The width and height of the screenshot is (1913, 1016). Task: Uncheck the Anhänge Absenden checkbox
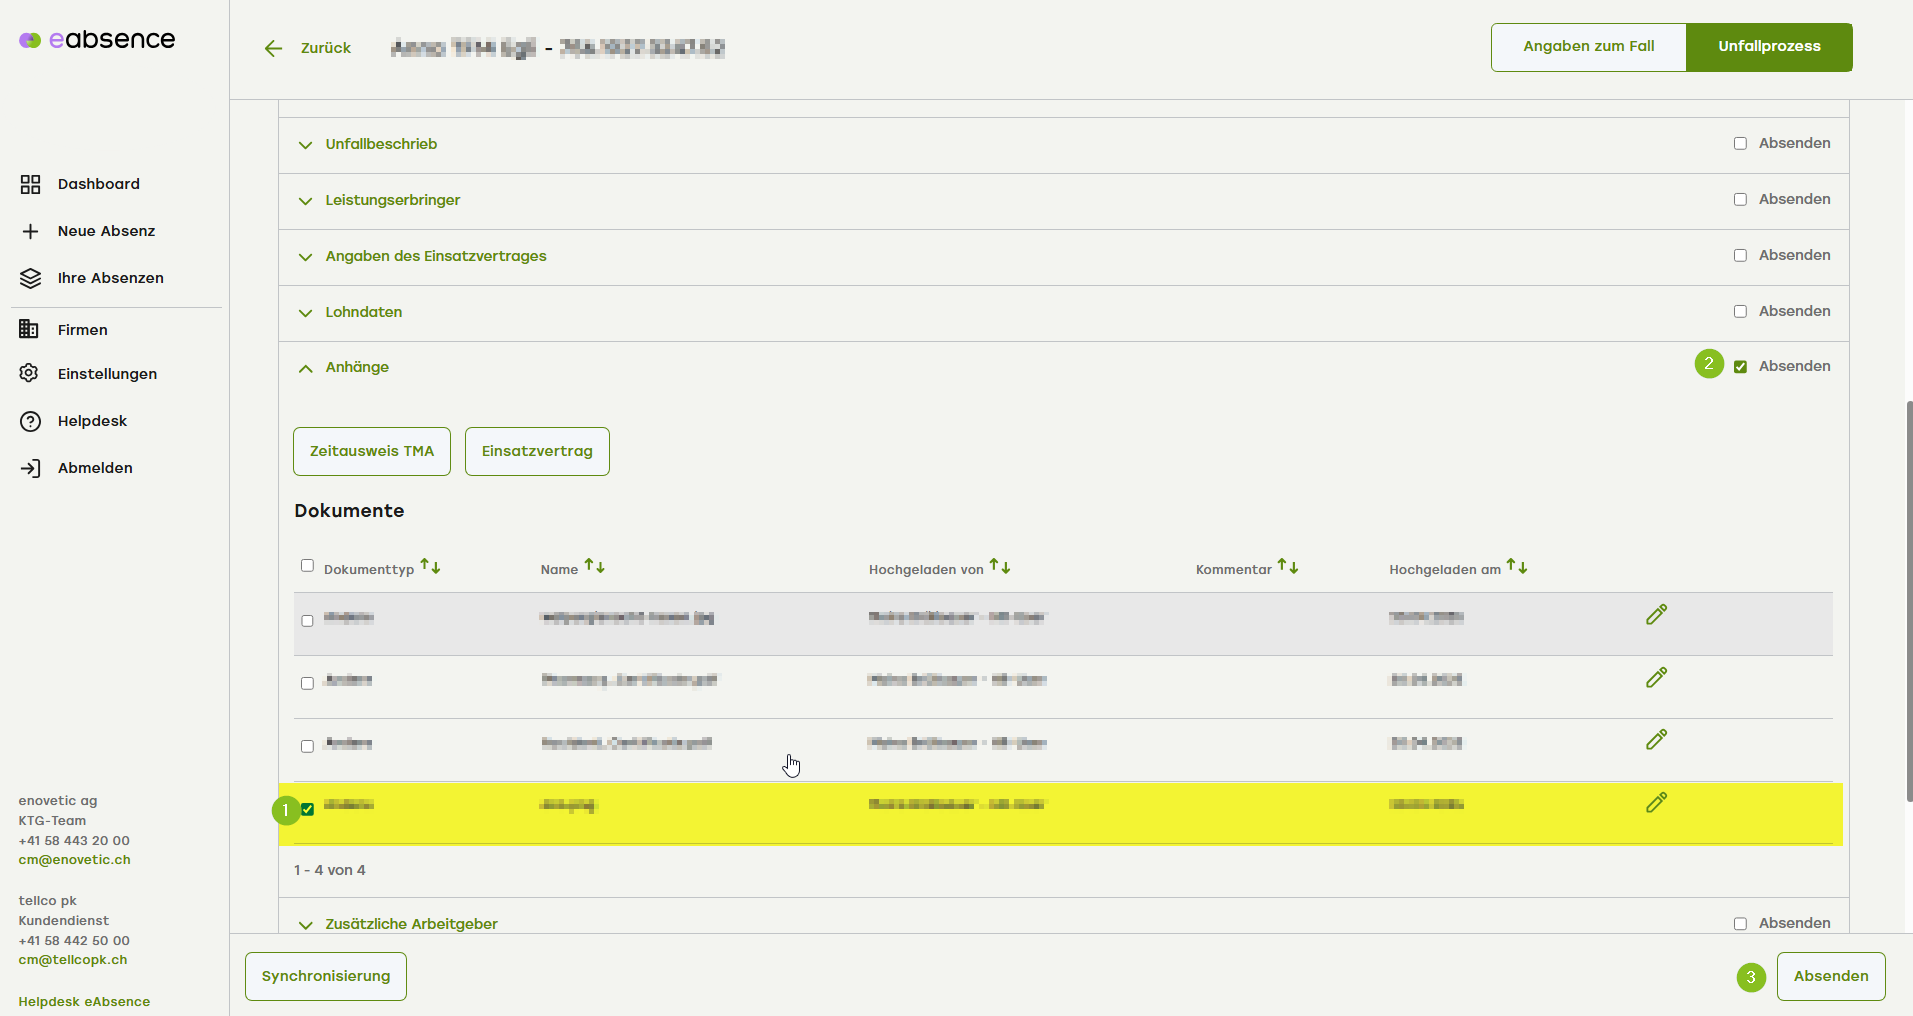1740,367
